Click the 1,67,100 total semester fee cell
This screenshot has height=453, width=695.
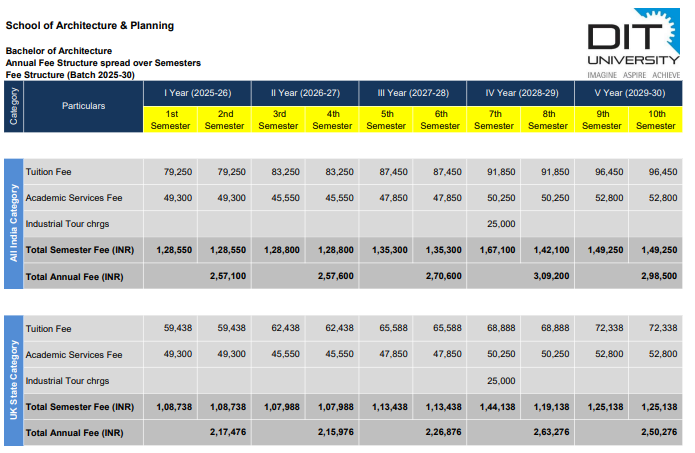coord(495,249)
